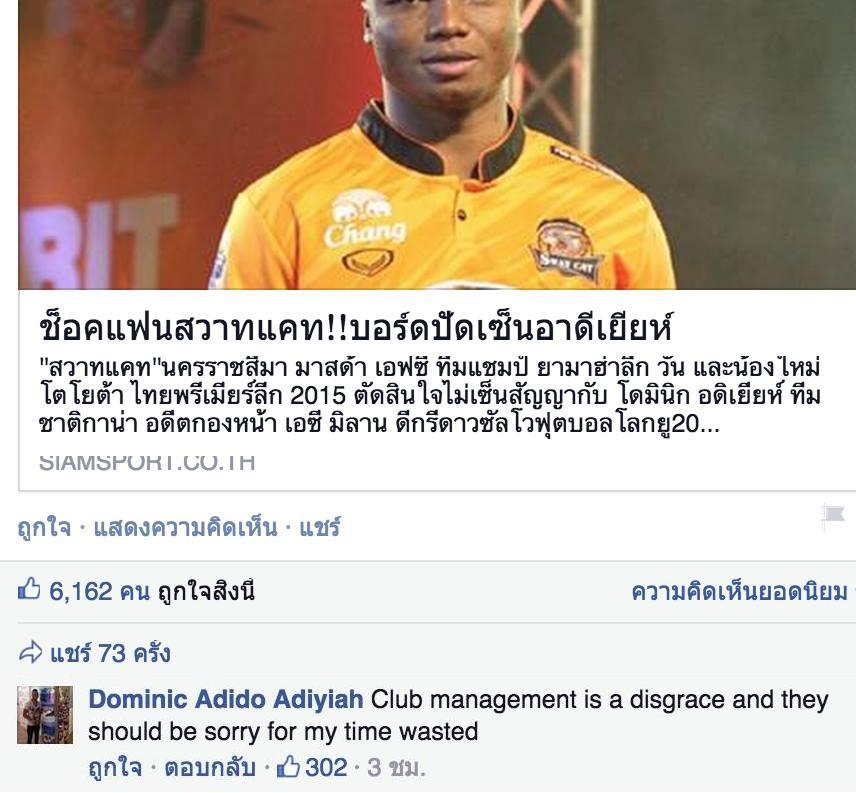Click the SIAMSPORT.CO.TH source link

147,462
